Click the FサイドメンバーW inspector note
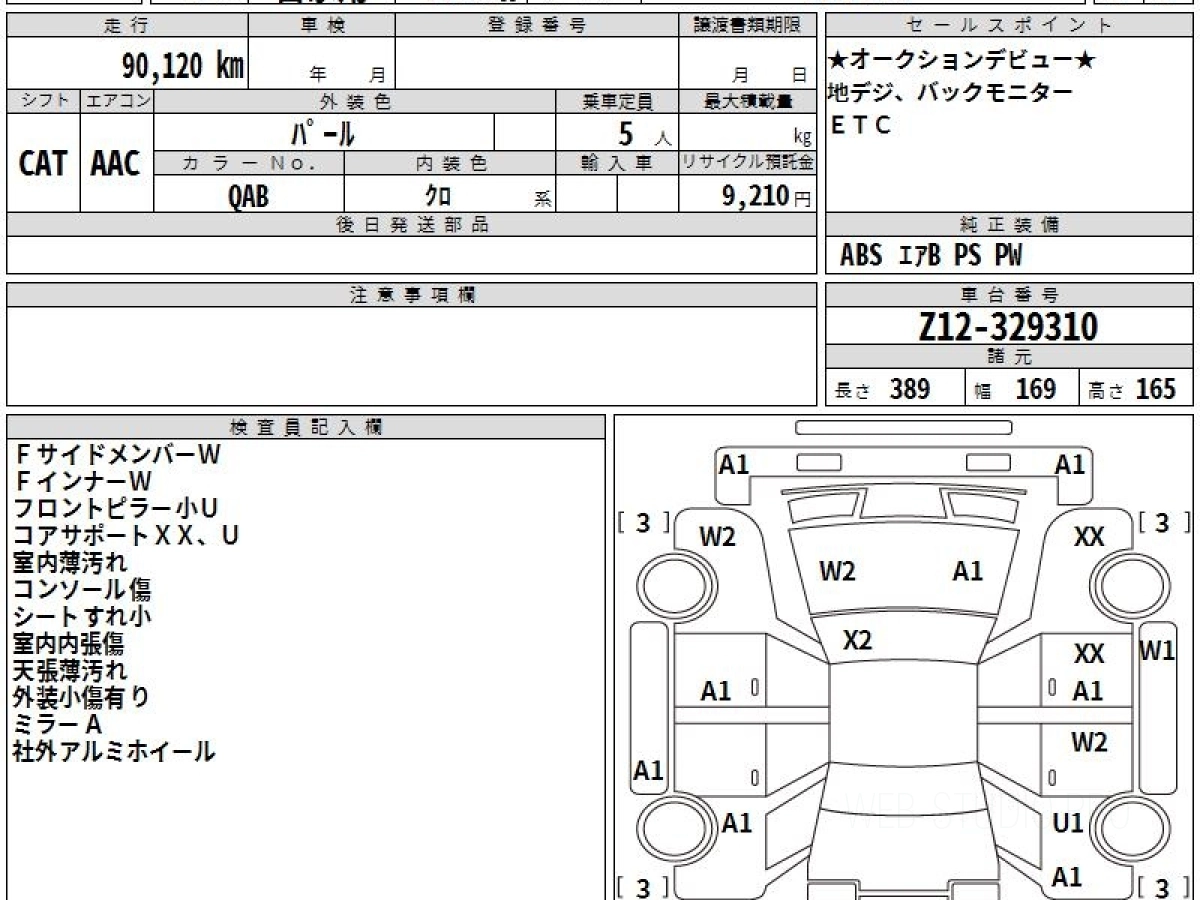Screen dimensions: 1200x900 118,454
